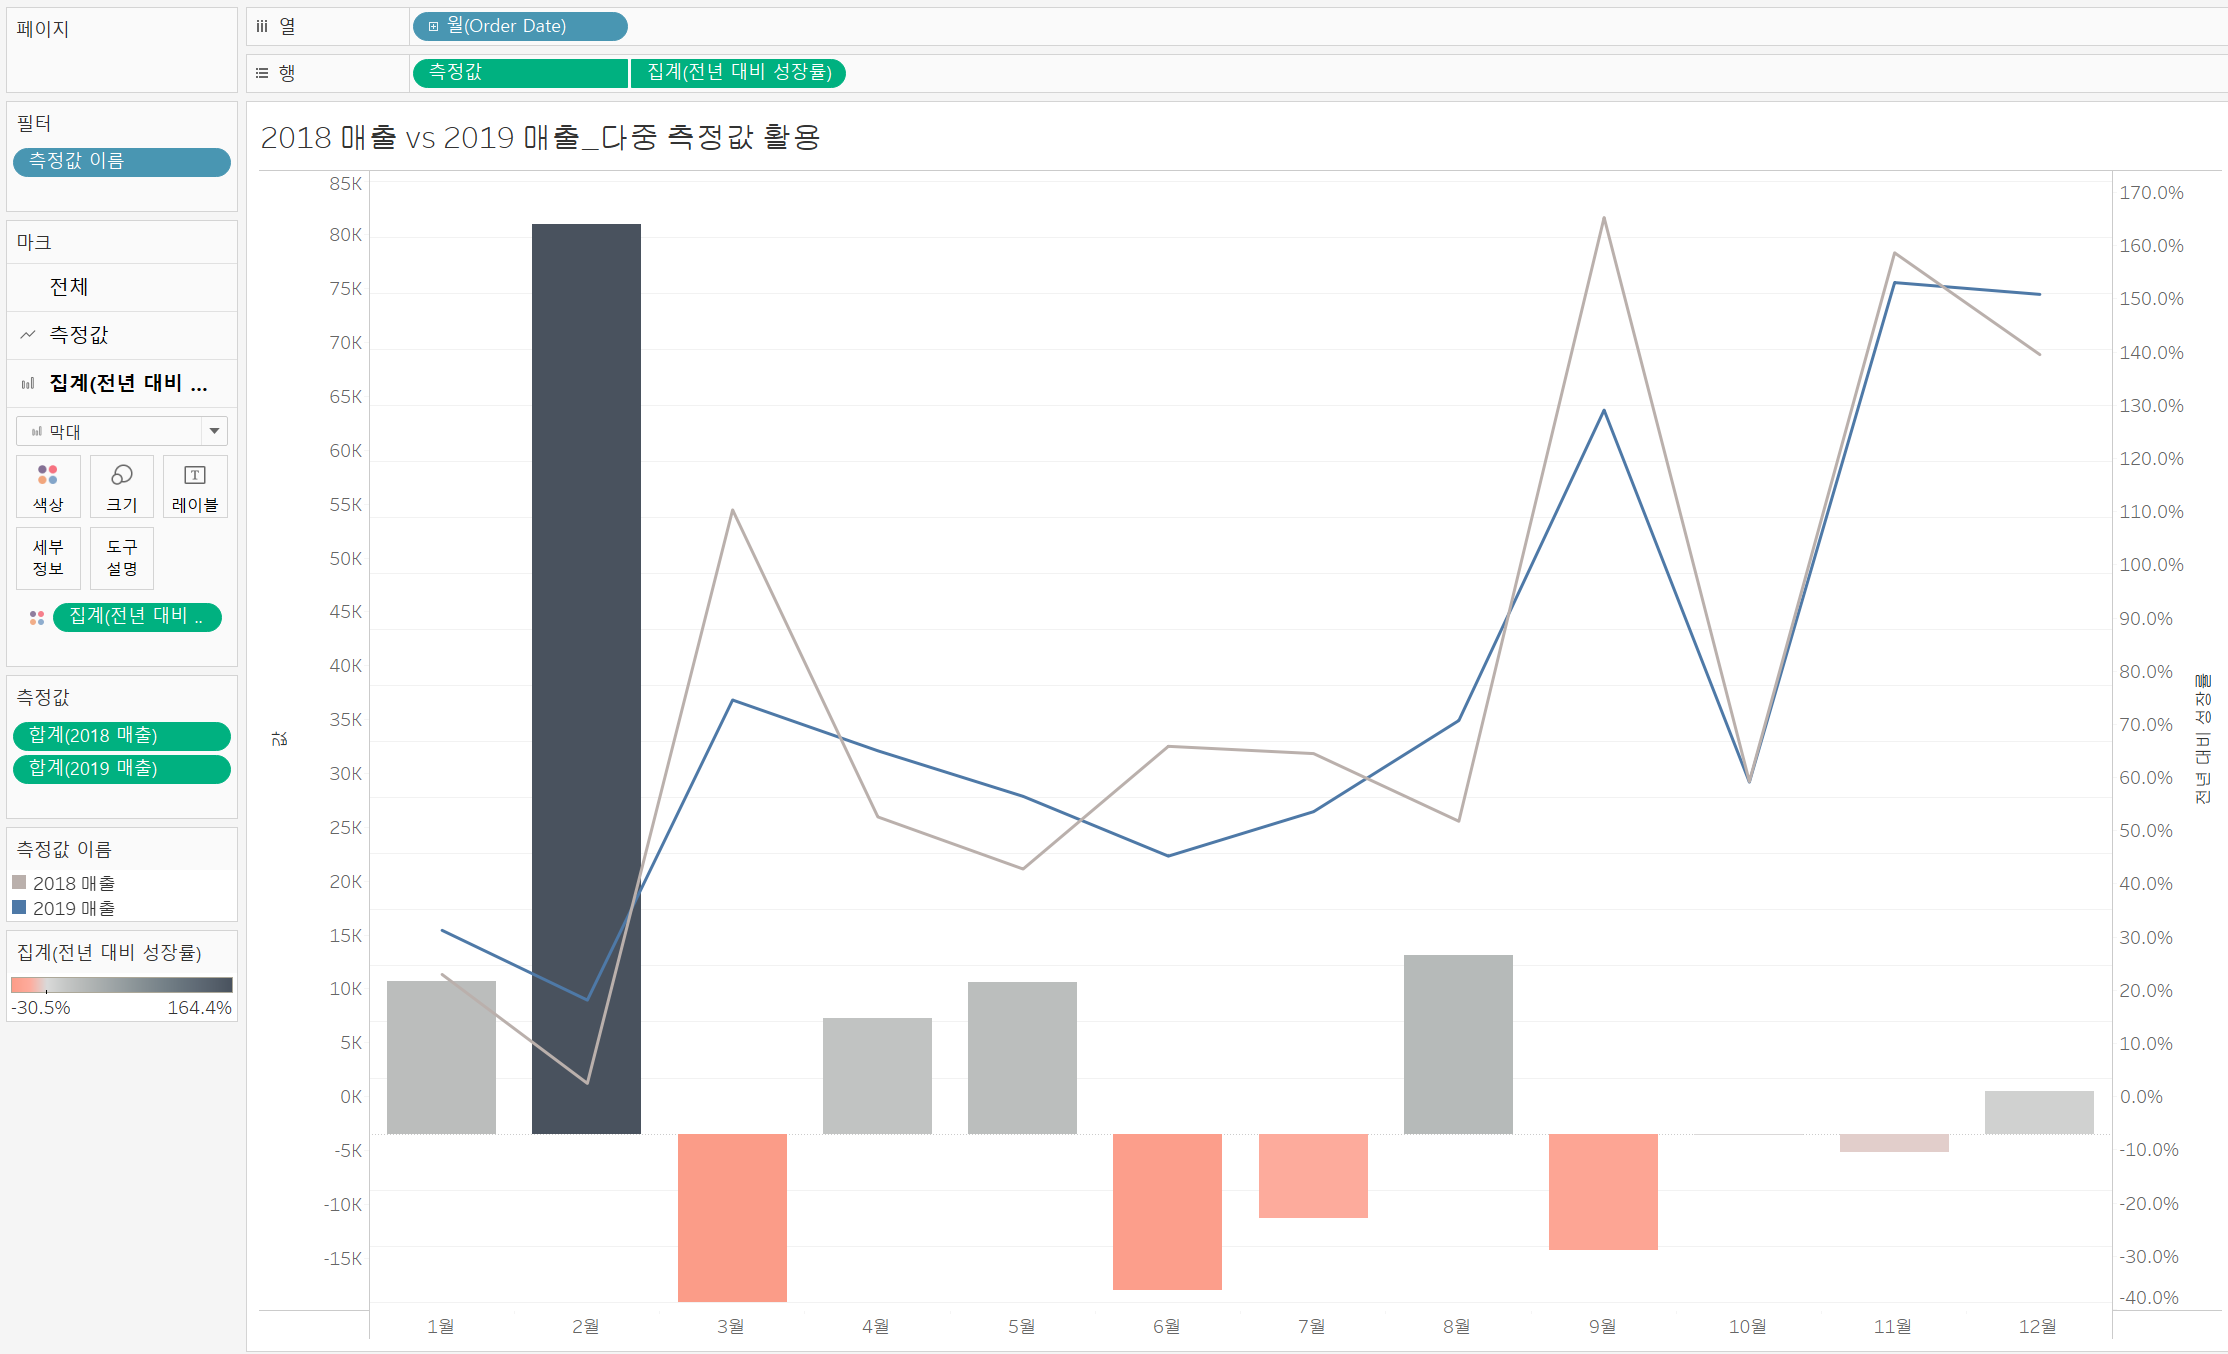Open the 세부 정보 (Detail) marks card
Viewport: 2228px width, 1354px height.
[48, 558]
